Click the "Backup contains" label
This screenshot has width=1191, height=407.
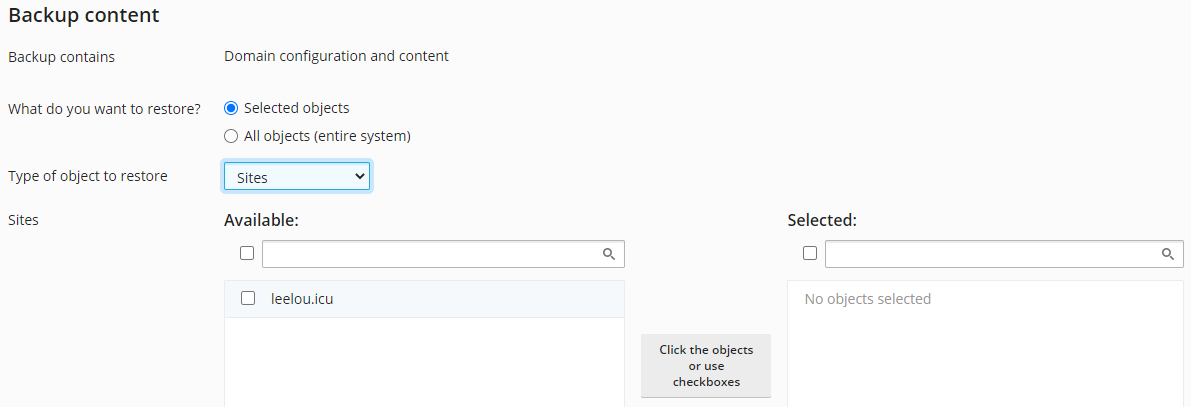point(62,57)
